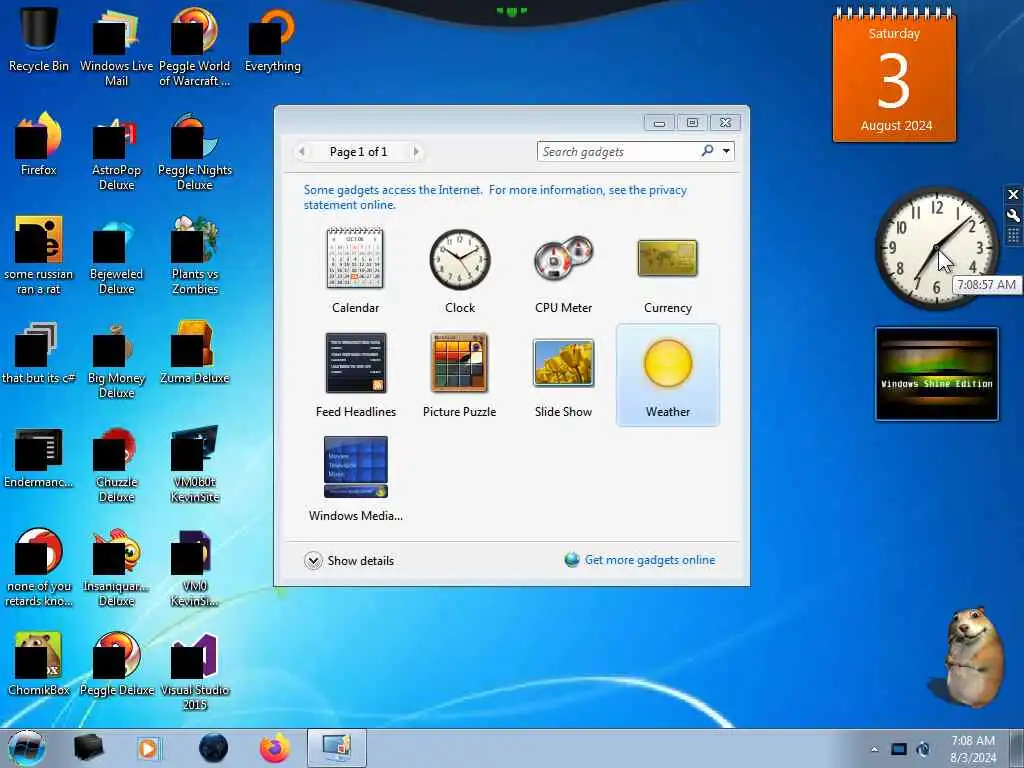The image size is (1024, 768).
Task: Click the Plants vs Zombies icon
Action: tap(195, 256)
